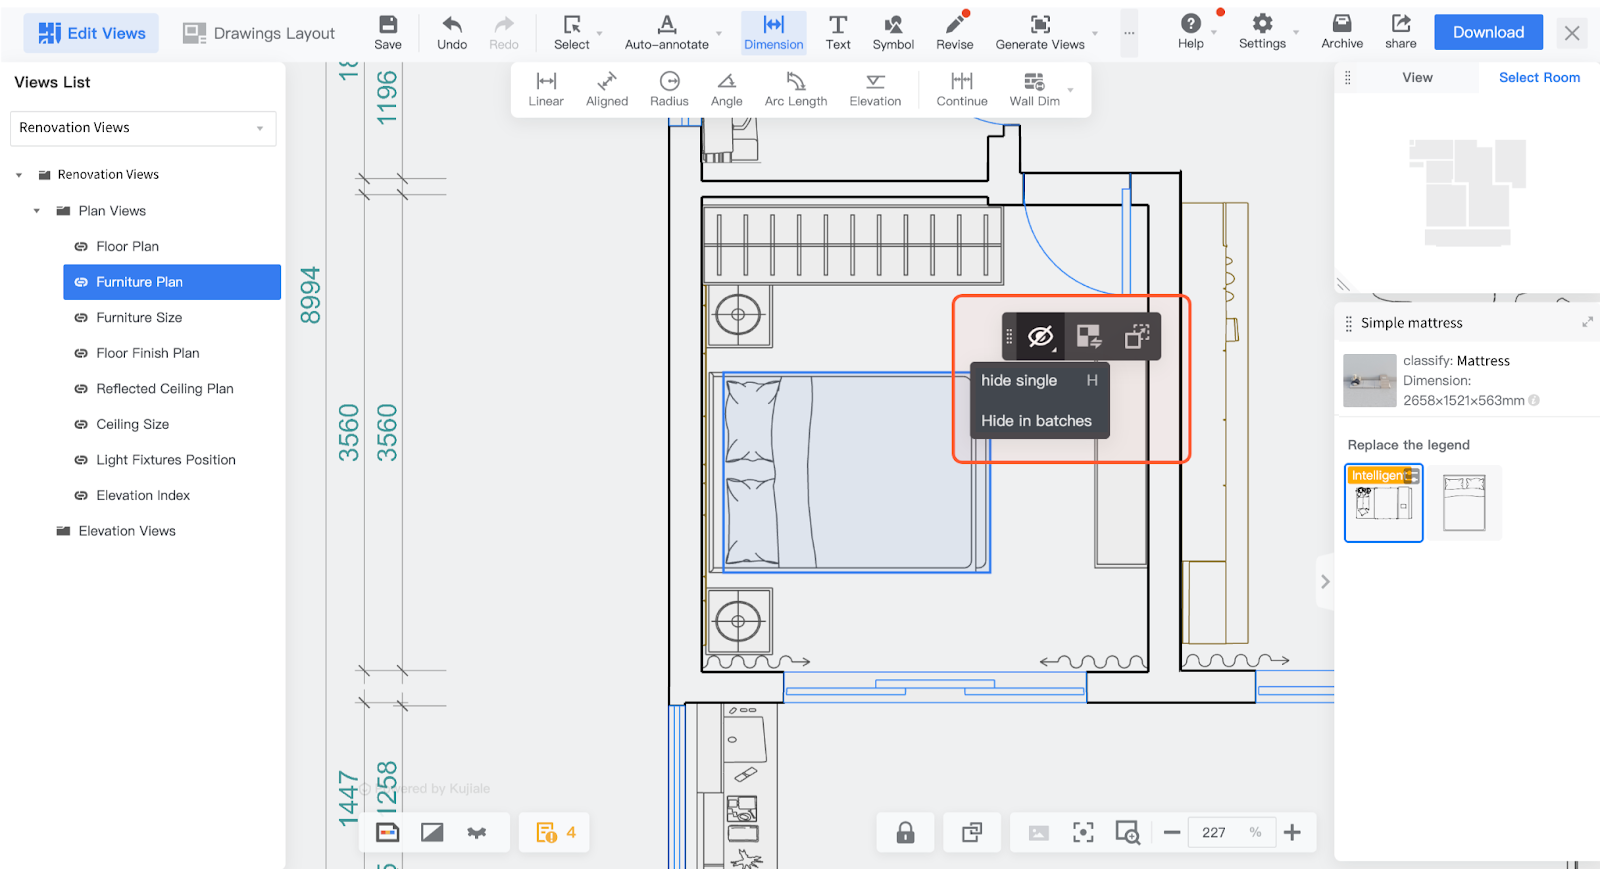This screenshot has width=1600, height=876.
Task: Select the Linear dimension tool
Action: tap(546, 89)
